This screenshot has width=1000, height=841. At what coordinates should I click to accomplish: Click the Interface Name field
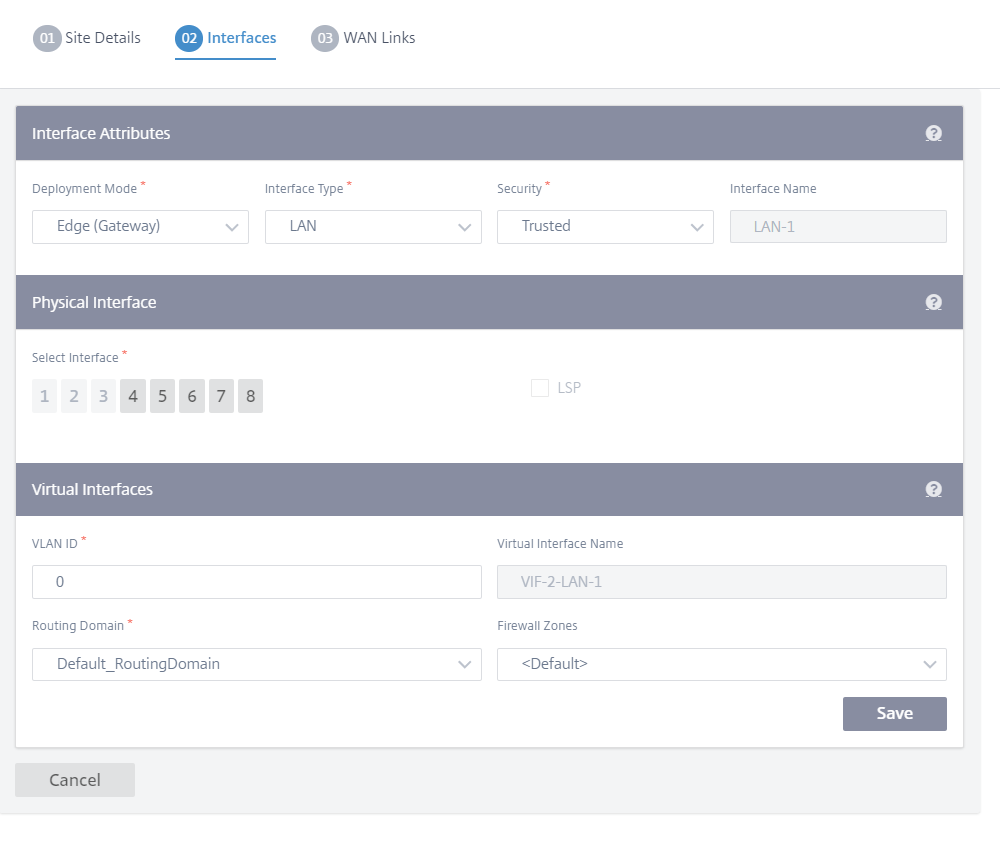(838, 227)
